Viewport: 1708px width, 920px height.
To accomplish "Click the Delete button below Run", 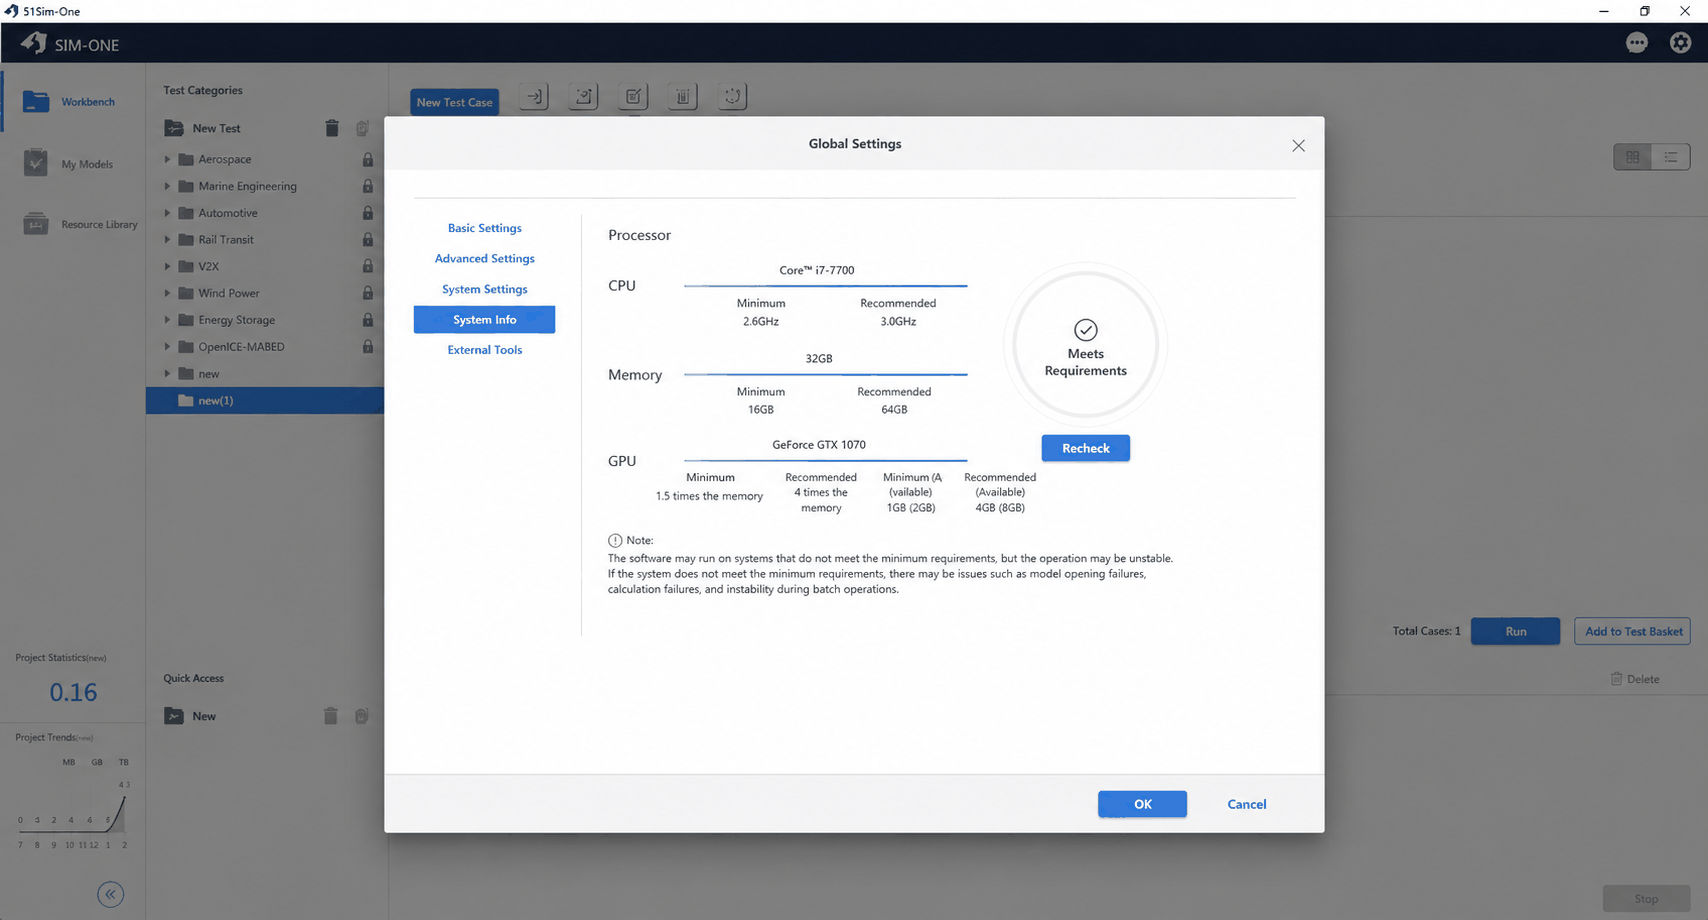I will pos(1635,679).
